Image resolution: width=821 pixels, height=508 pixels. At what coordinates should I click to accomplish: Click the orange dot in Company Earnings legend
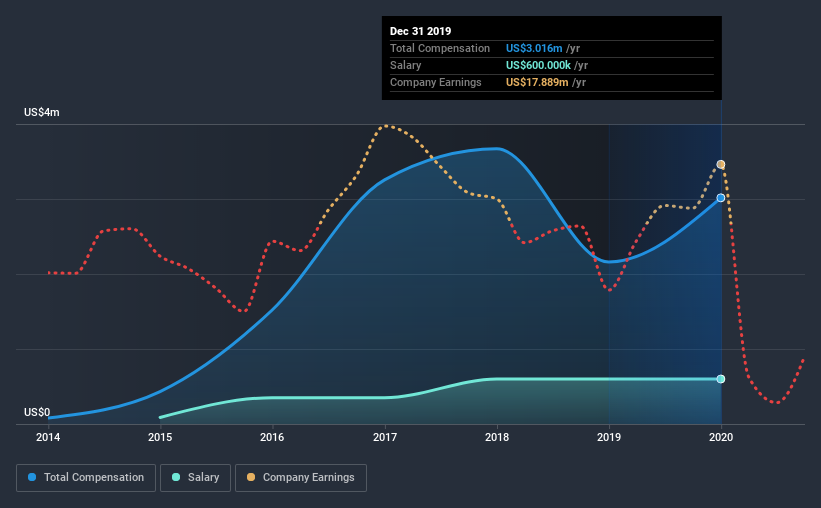point(251,477)
